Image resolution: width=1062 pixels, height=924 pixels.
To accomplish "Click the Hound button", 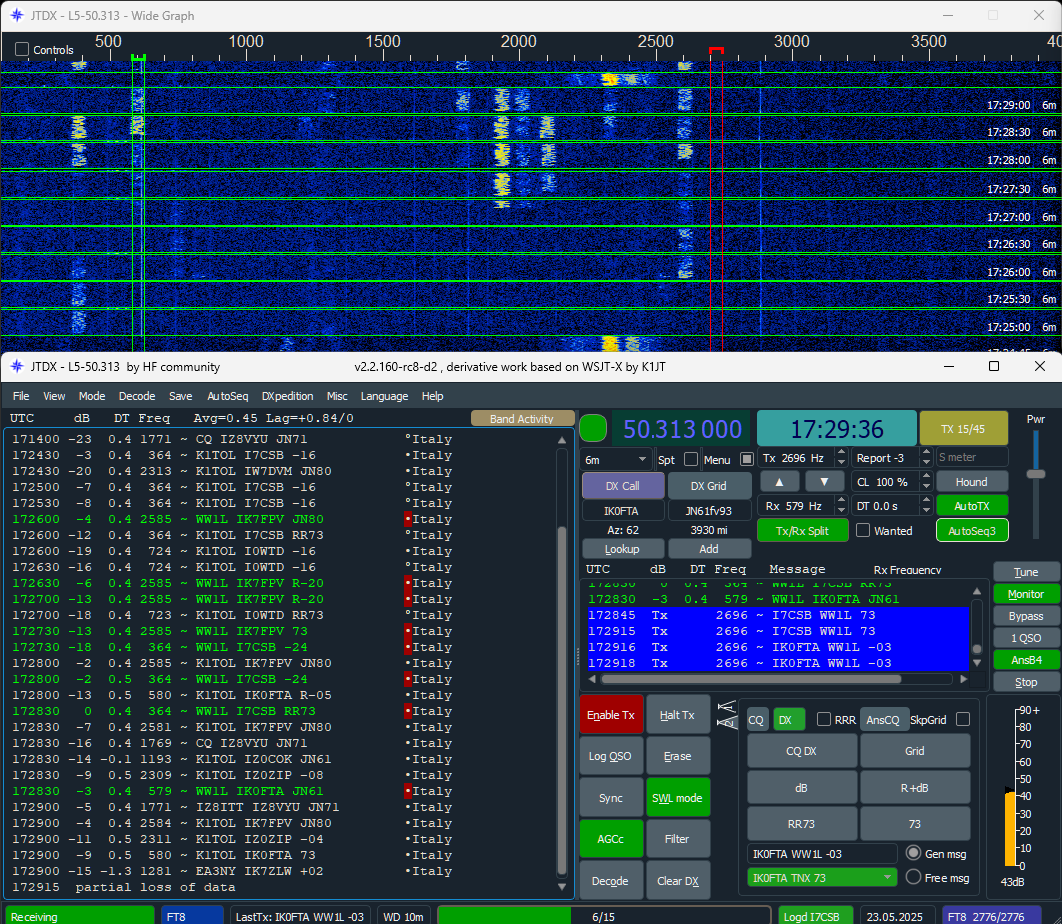I will (x=971, y=482).
